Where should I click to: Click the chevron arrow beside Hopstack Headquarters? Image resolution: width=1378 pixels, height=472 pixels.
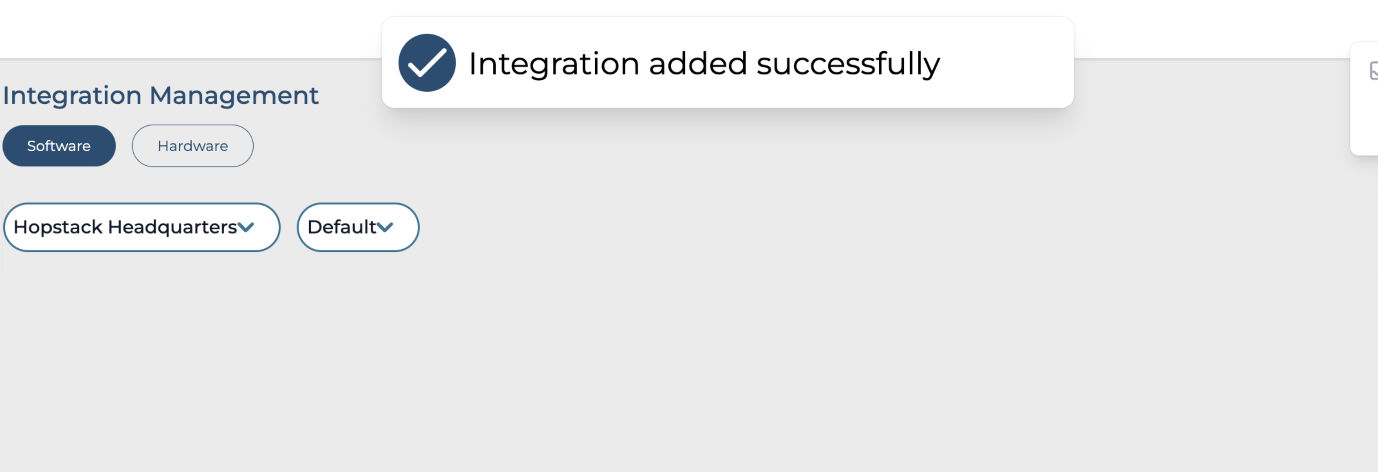point(246,227)
